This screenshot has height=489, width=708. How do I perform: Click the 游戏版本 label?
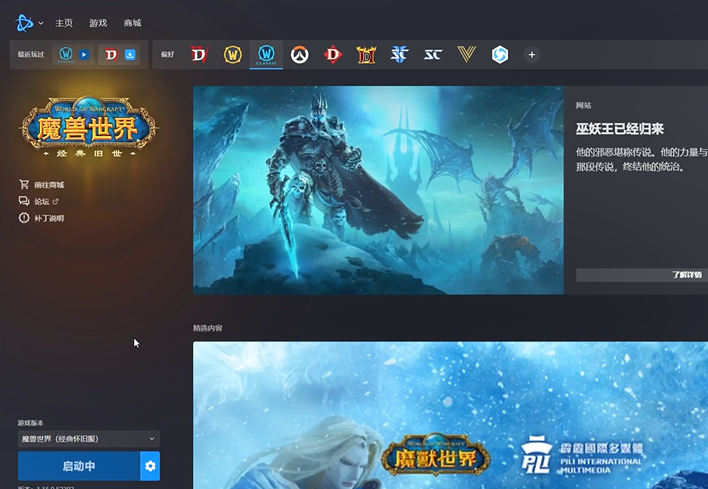click(x=31, y=423)
